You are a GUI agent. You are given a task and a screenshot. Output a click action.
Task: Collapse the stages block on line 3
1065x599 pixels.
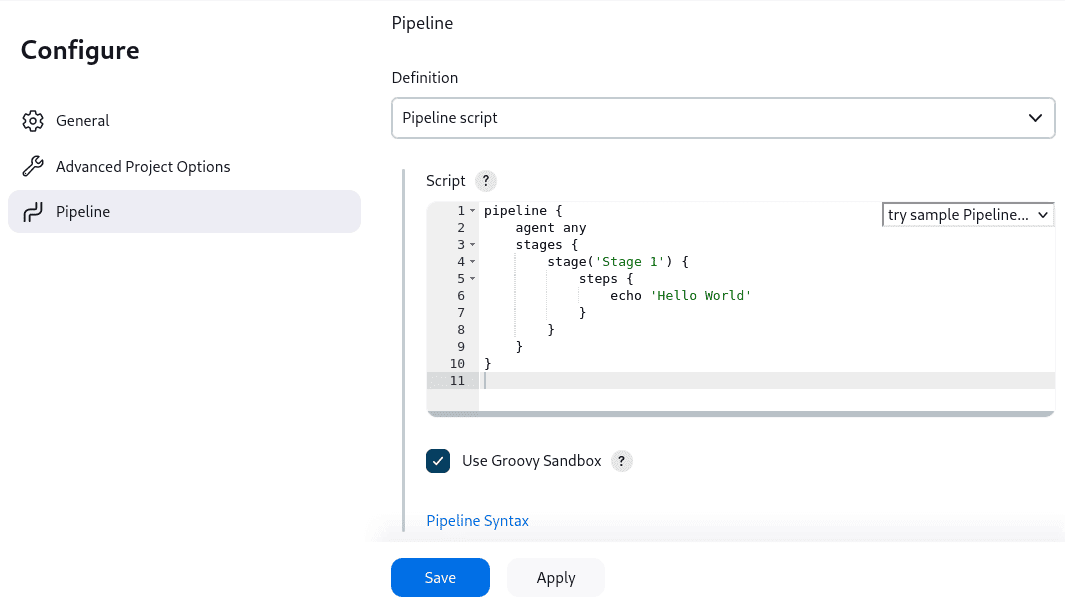472,244
